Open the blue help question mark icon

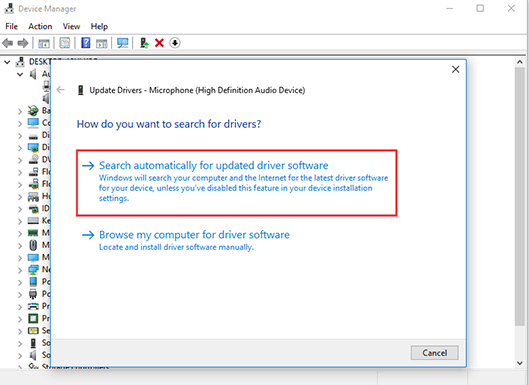pyautogui.click(x=86, y=43)
